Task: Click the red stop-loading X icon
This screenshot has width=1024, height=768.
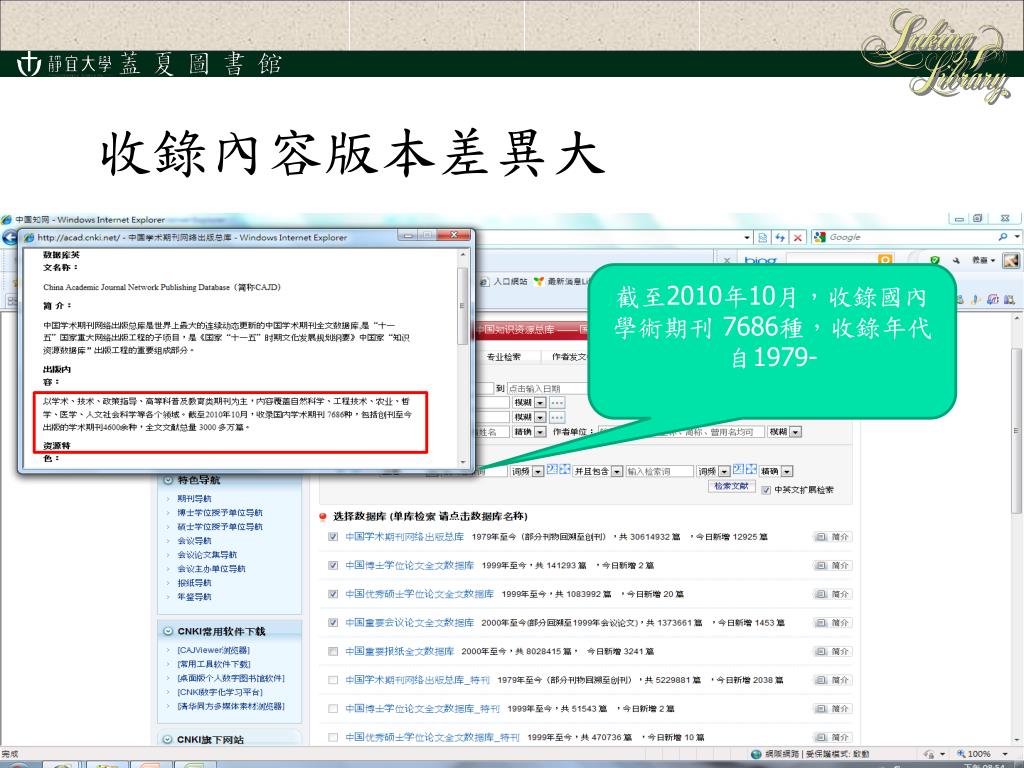Action: point(797,238)
